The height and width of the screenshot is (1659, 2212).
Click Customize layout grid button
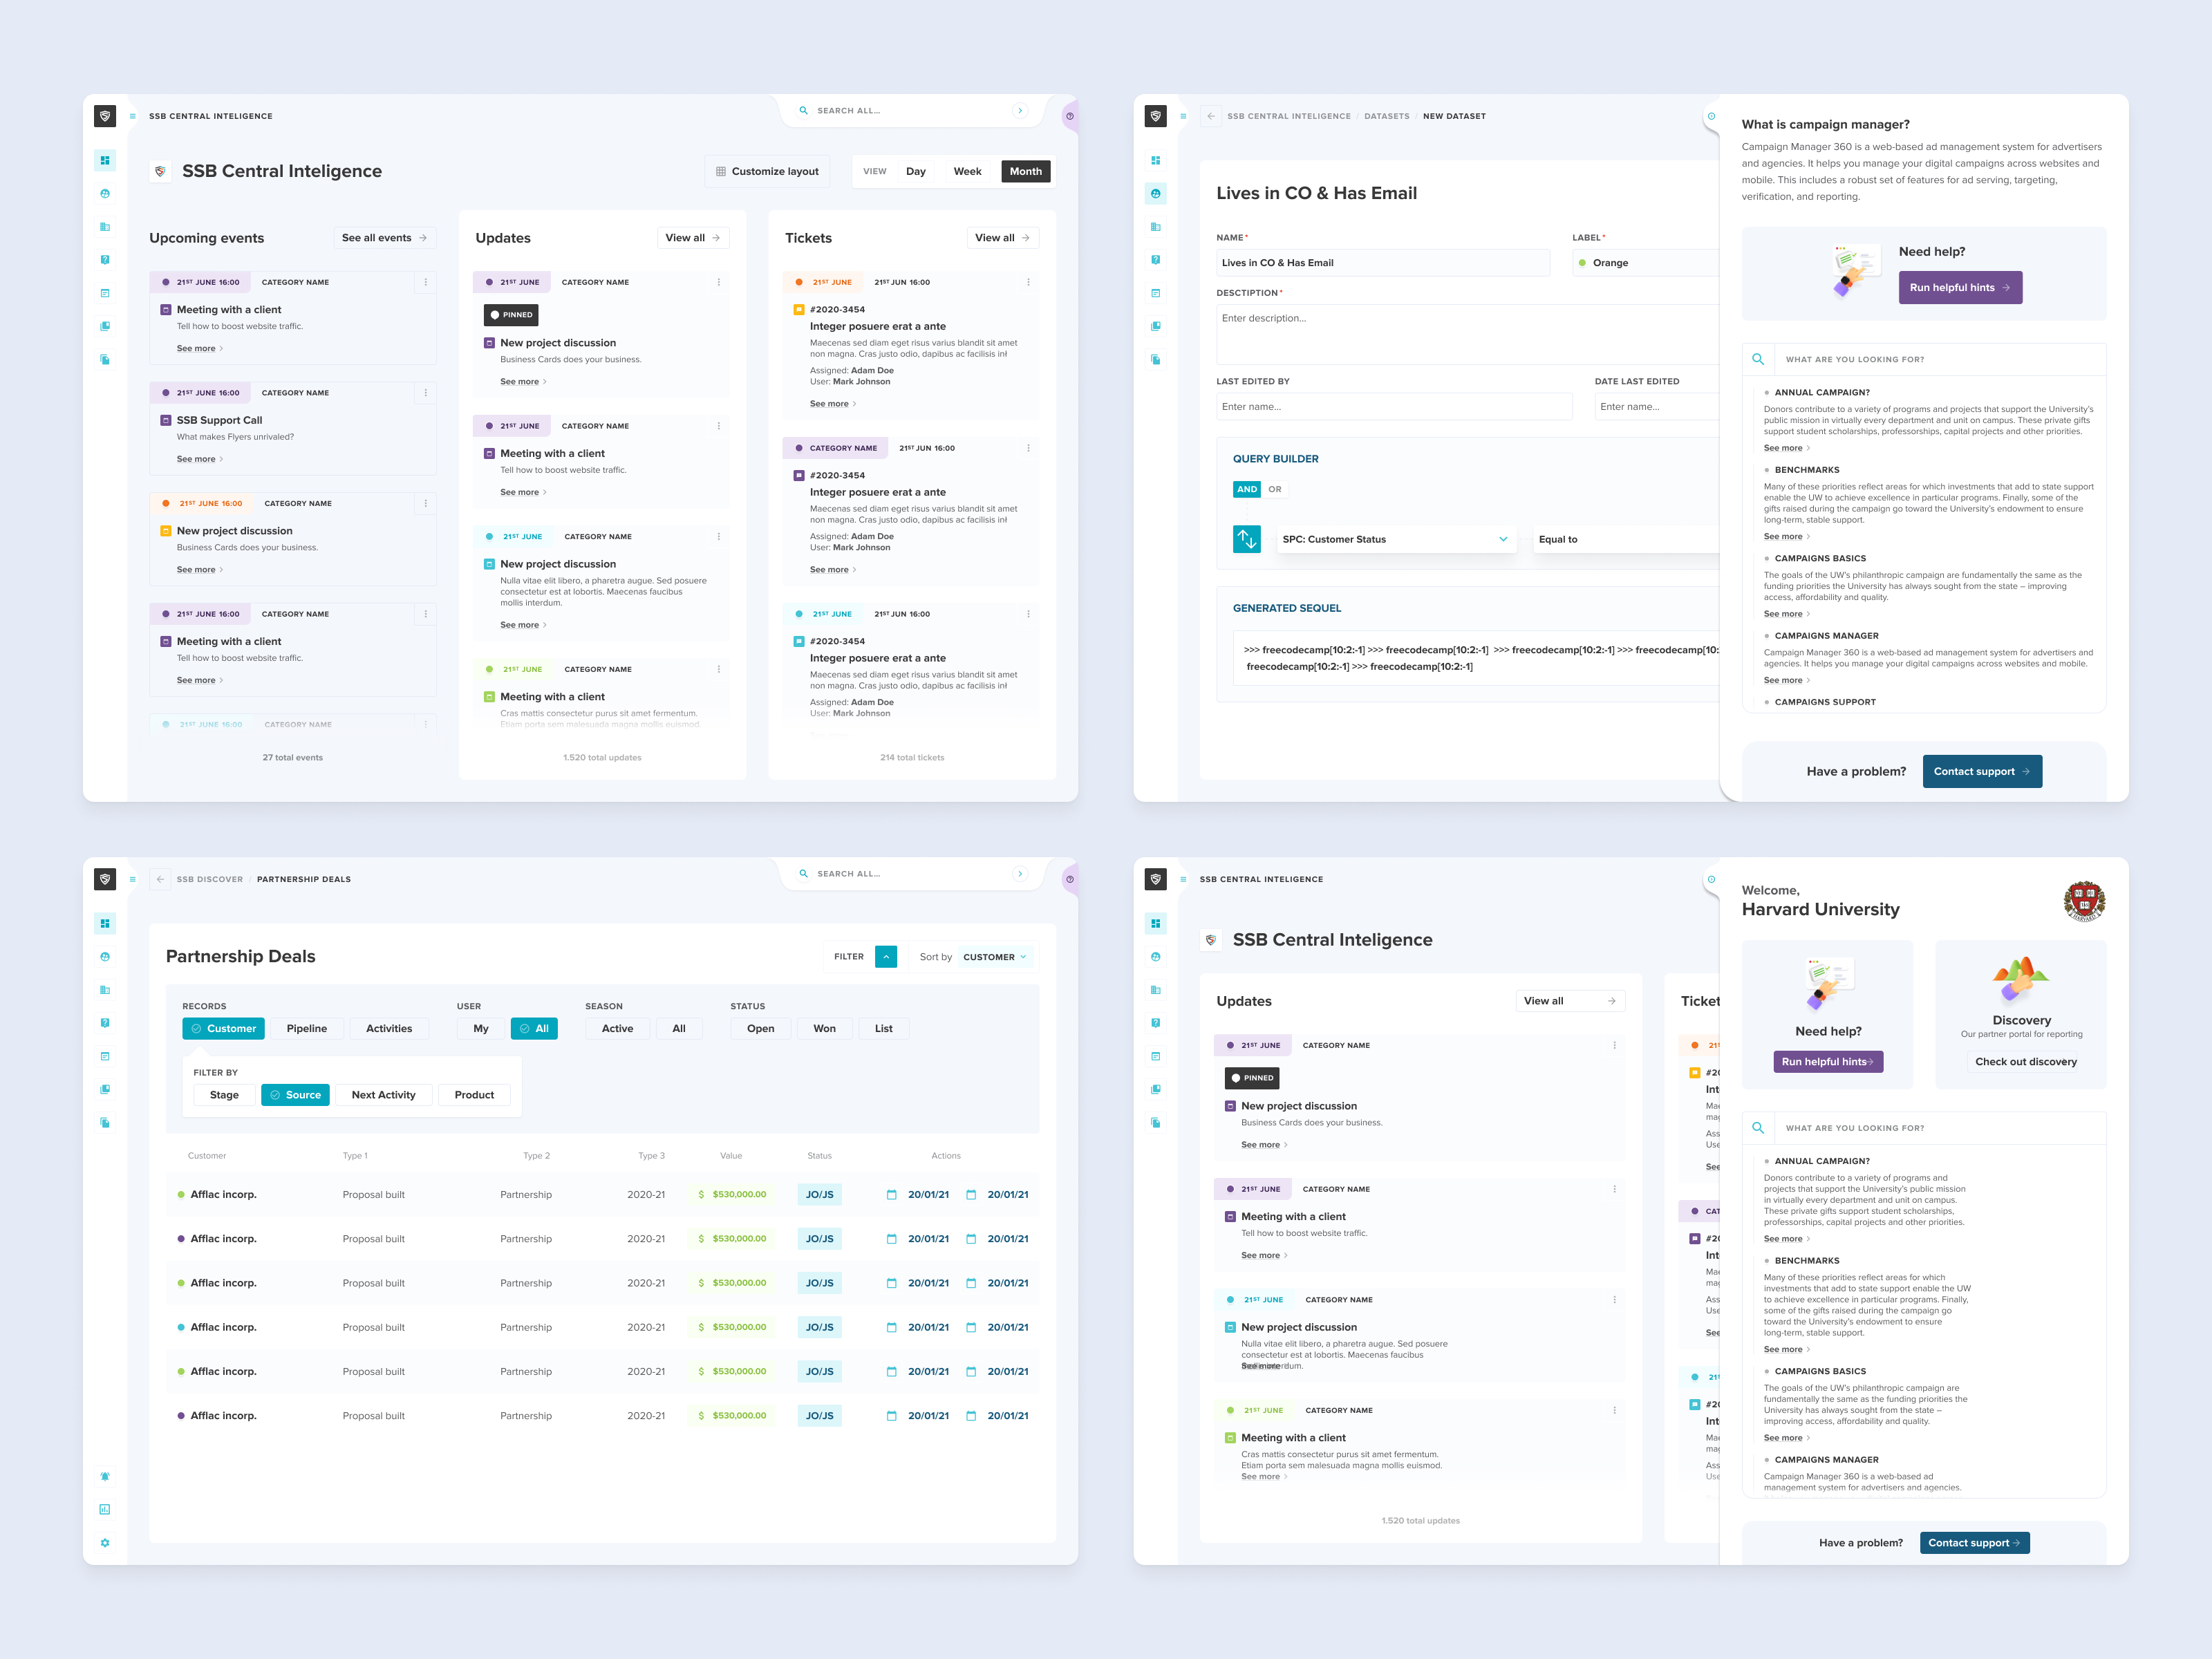coord(767,171)
